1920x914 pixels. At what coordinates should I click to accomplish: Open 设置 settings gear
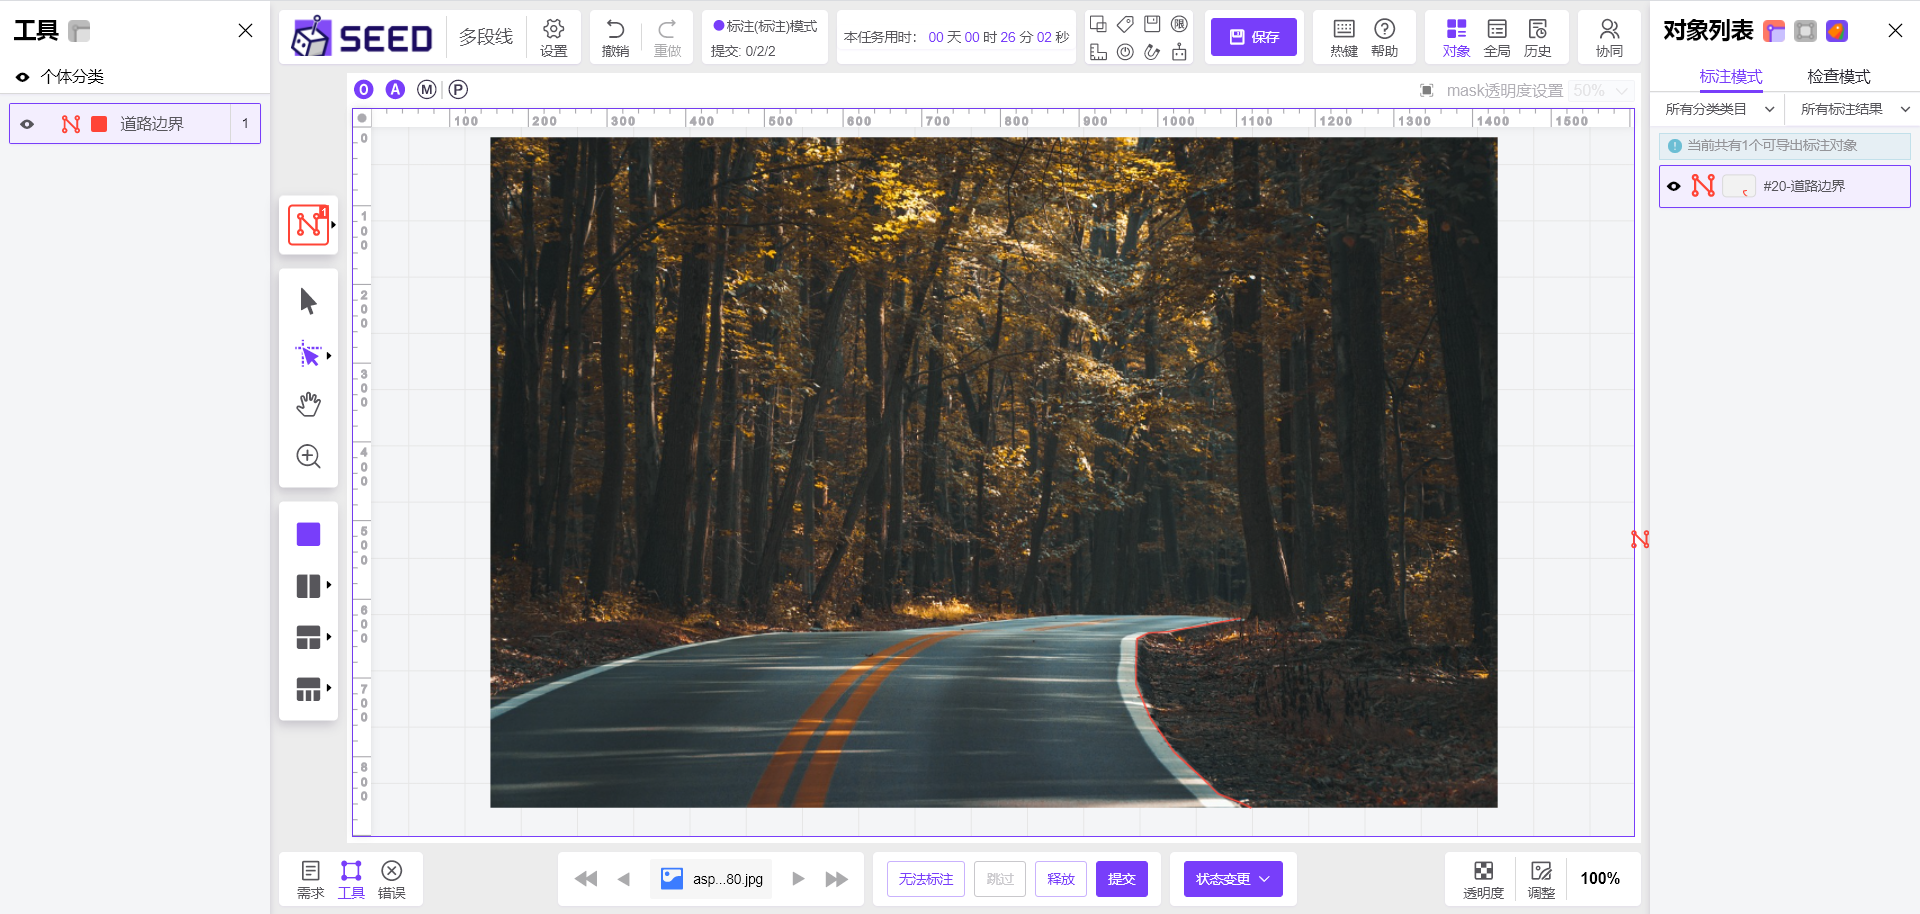click(553, 37)
